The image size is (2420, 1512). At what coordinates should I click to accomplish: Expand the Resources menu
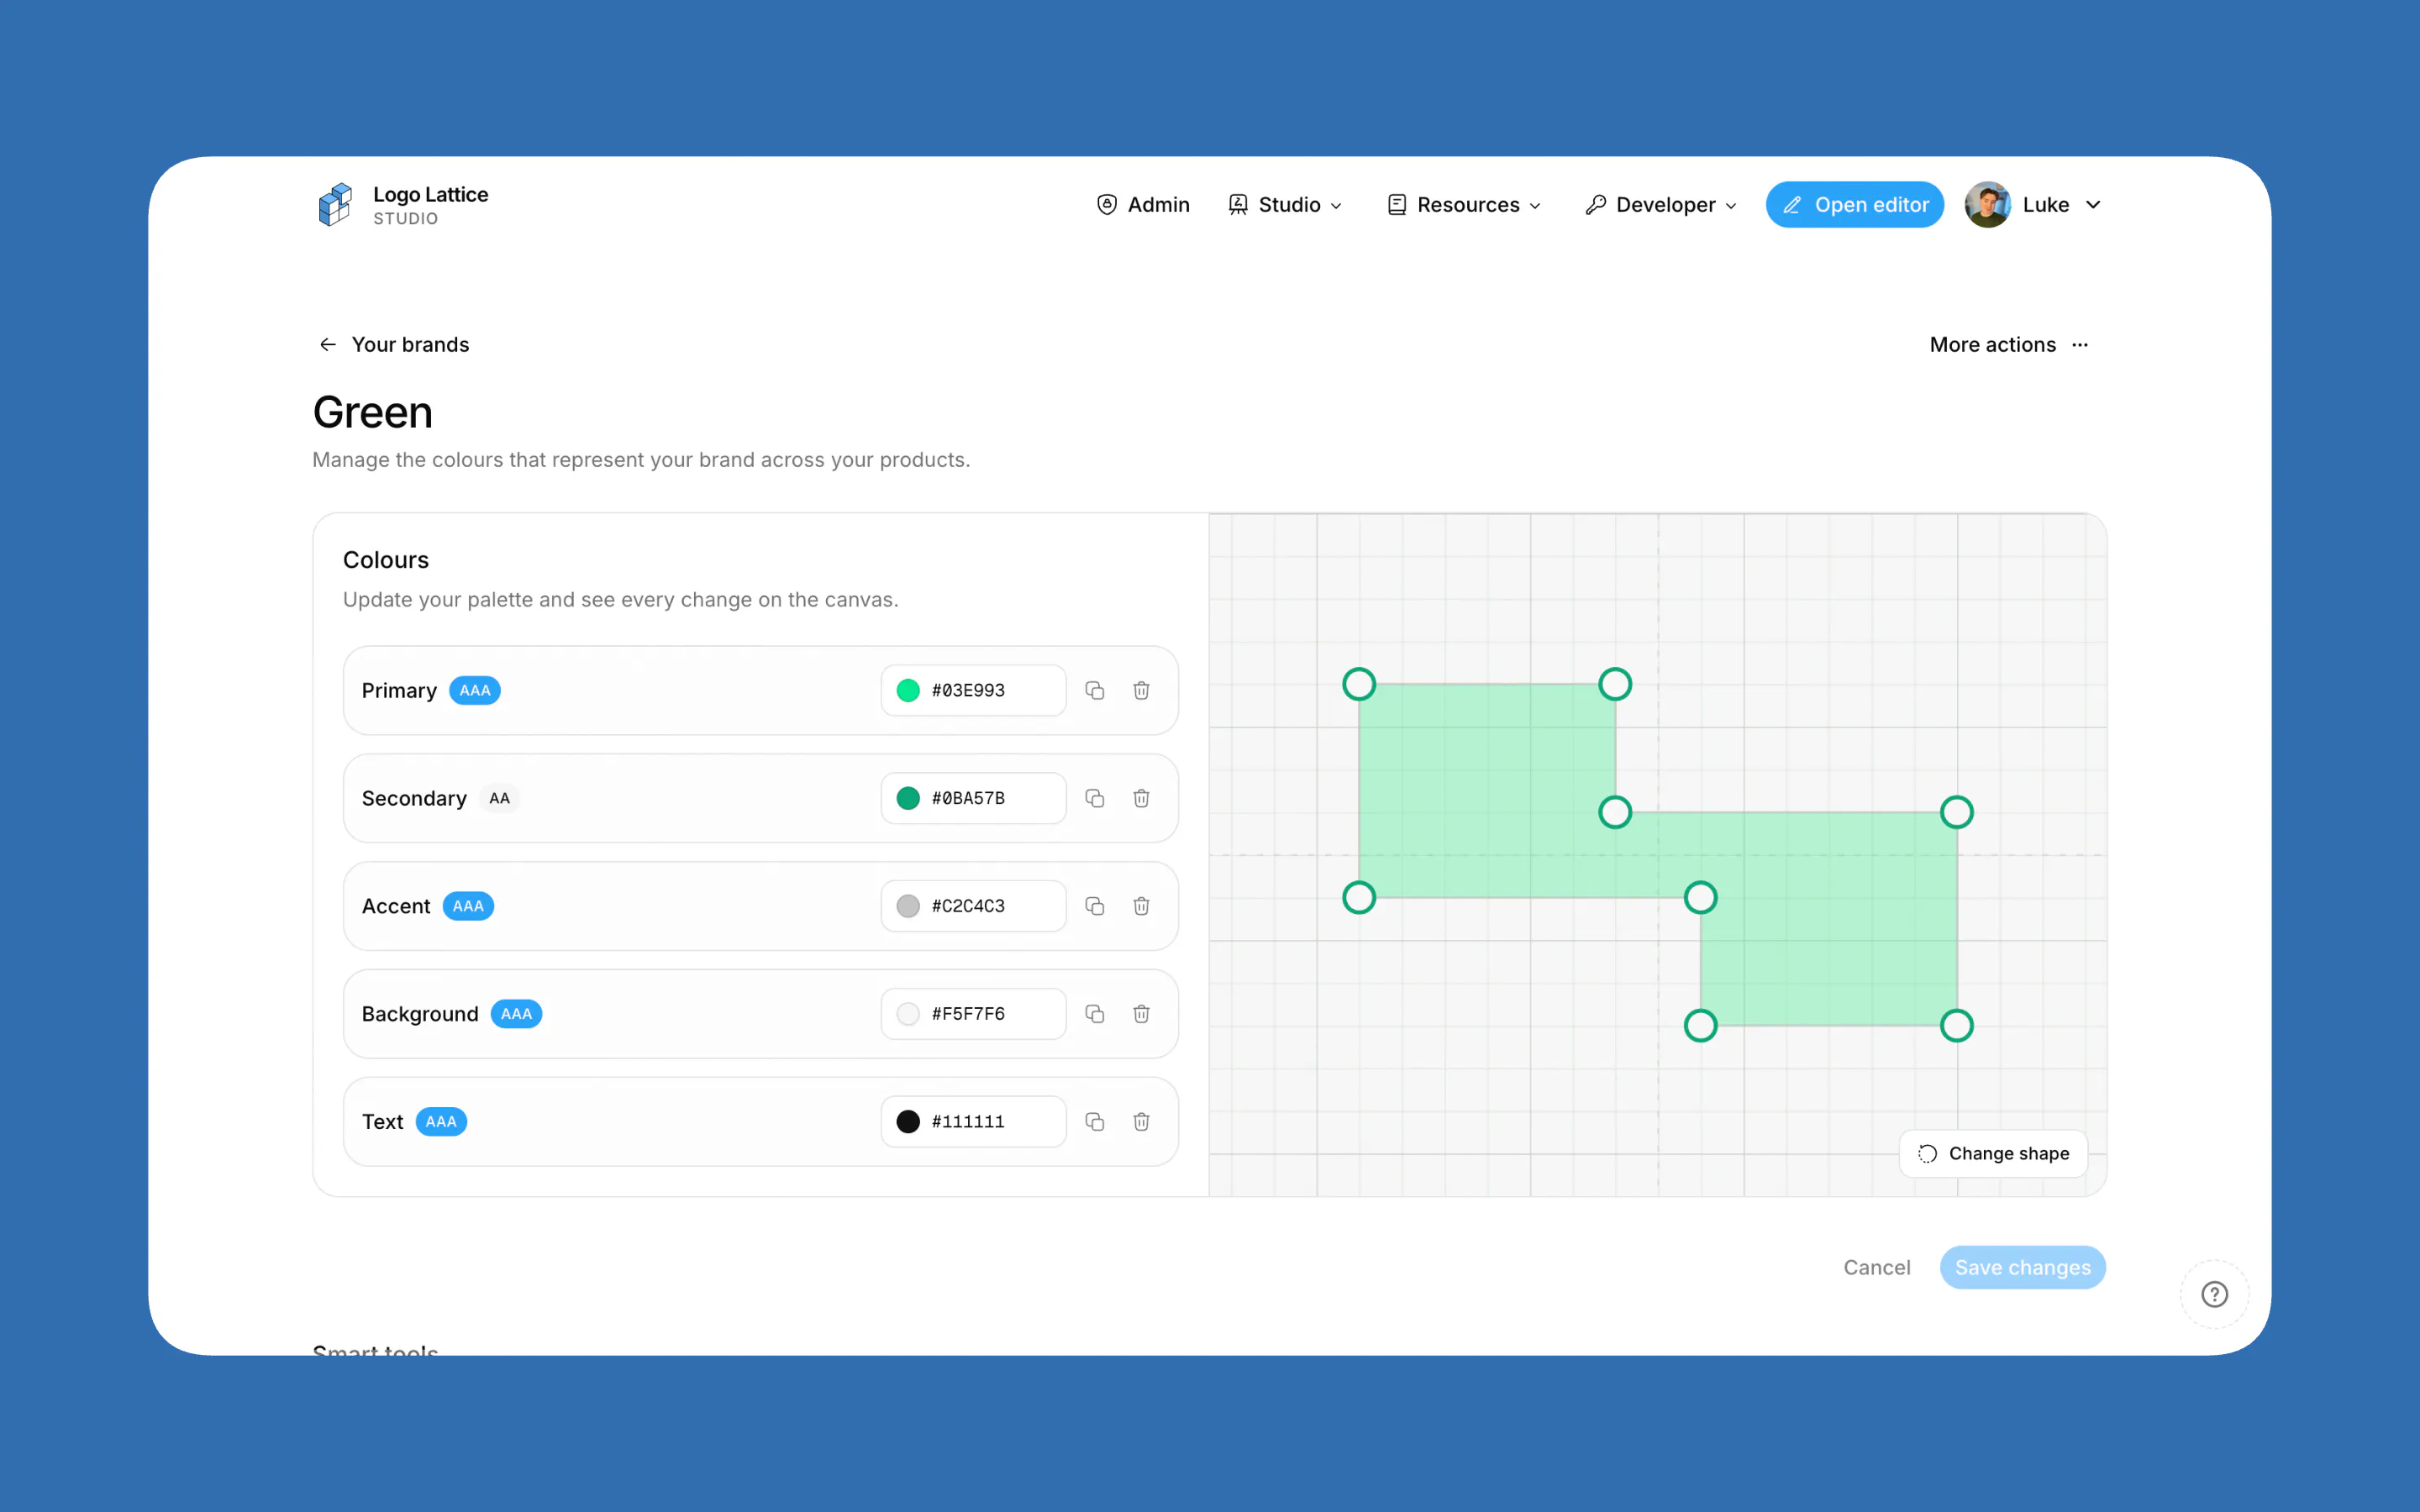[x=1464, y=205]
